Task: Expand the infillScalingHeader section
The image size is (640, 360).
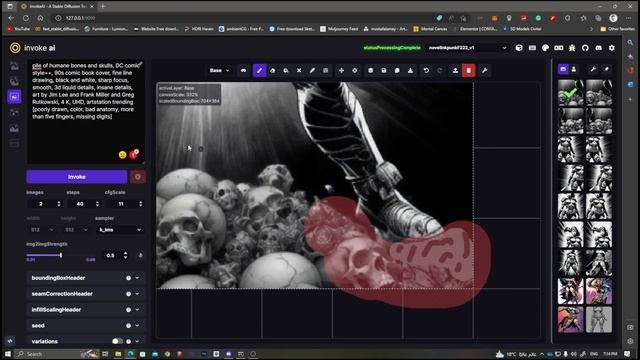Action: click(86, 310)
